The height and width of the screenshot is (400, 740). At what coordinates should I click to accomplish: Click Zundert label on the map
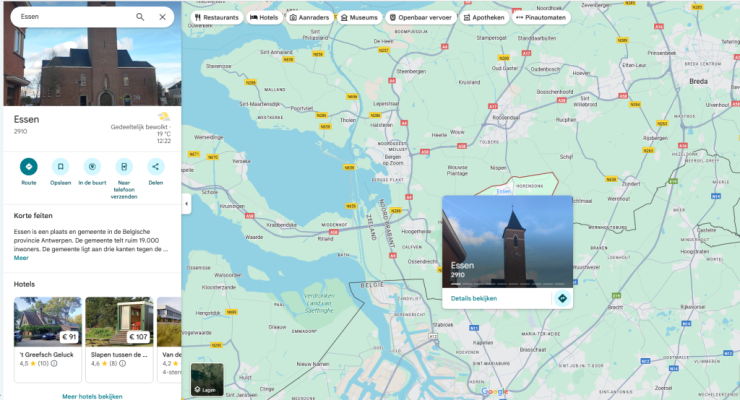631,184
